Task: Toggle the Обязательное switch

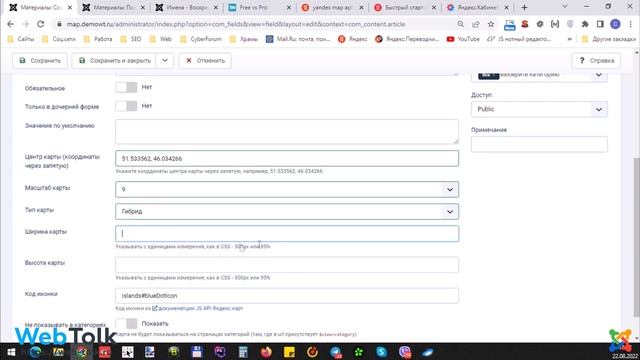Action: [126, 87]
